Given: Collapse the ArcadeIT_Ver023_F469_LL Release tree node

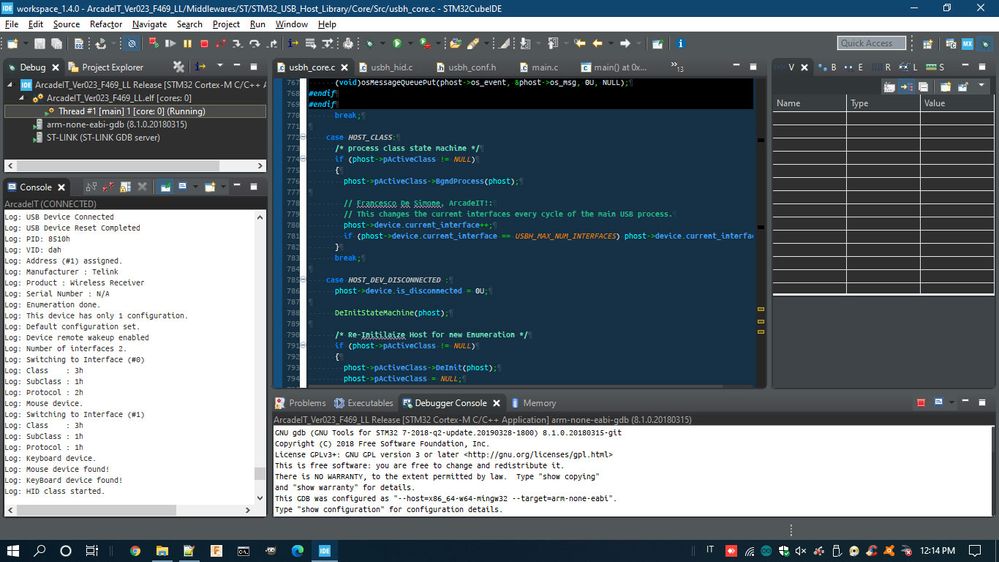Looking at the screenshot, I should coord(10,84).
